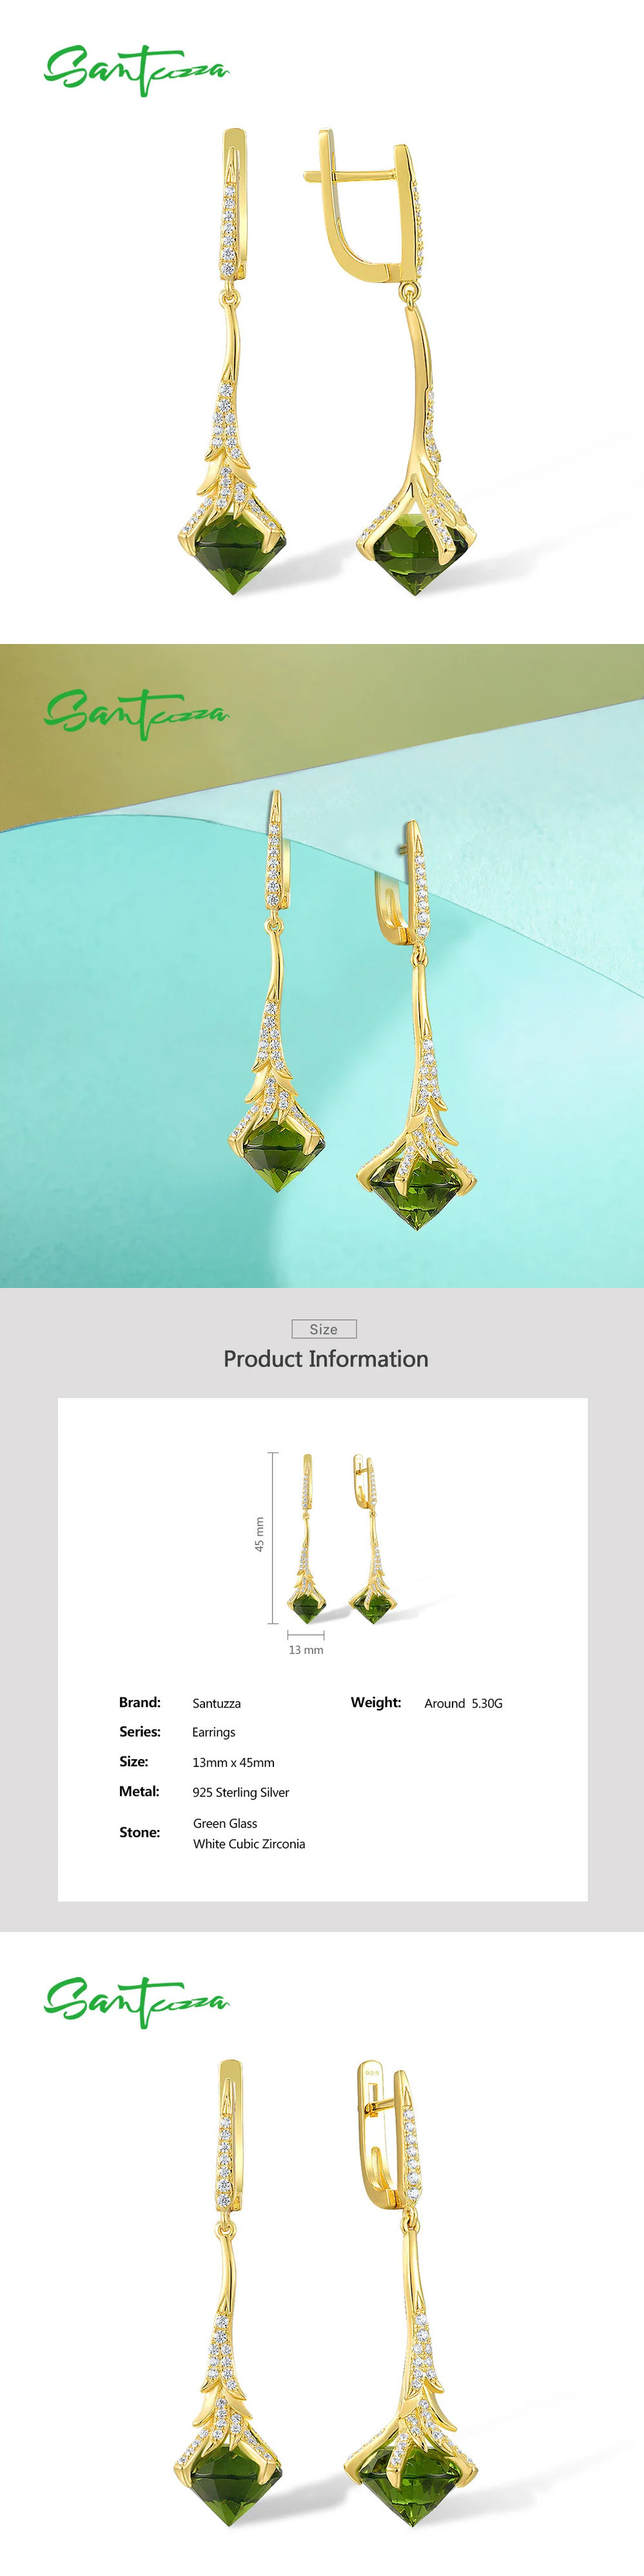
Task: Click the Around 5.30G weight value
Action: pyautogui.click(x=463, y=1703)
